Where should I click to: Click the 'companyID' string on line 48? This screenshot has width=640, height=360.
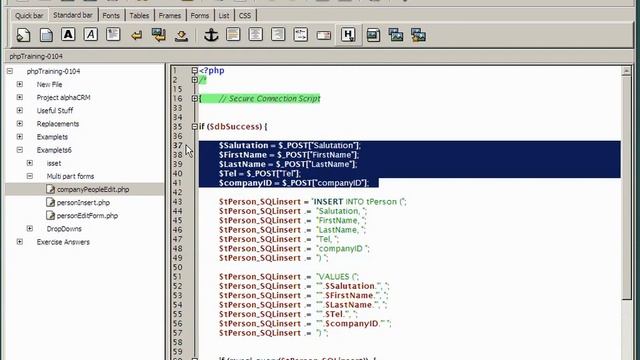click(x=340, y=249)
